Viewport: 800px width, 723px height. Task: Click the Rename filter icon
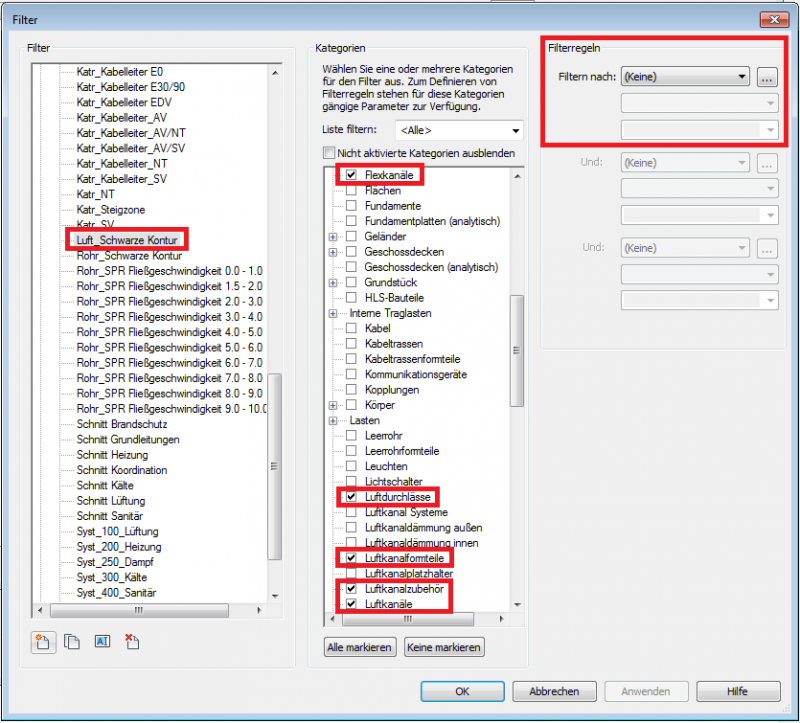(x=101, y=642)
